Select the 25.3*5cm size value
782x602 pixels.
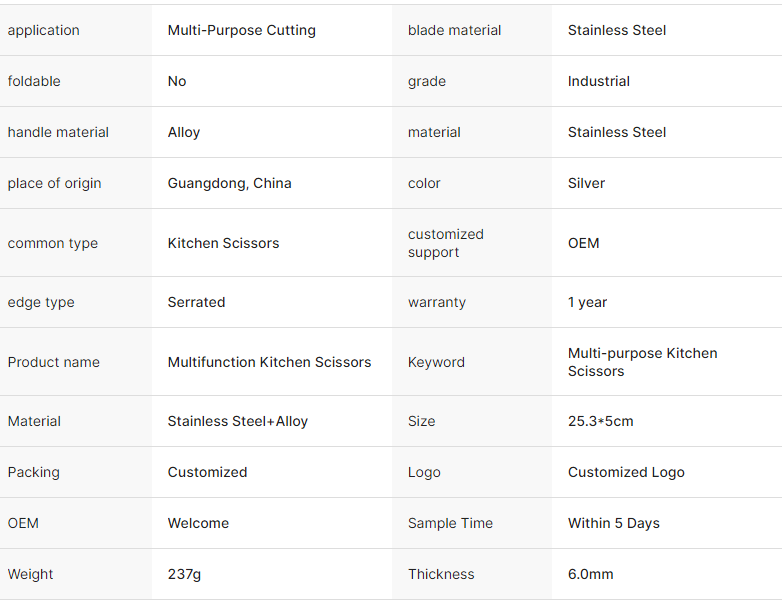click(x=600, y=421)
